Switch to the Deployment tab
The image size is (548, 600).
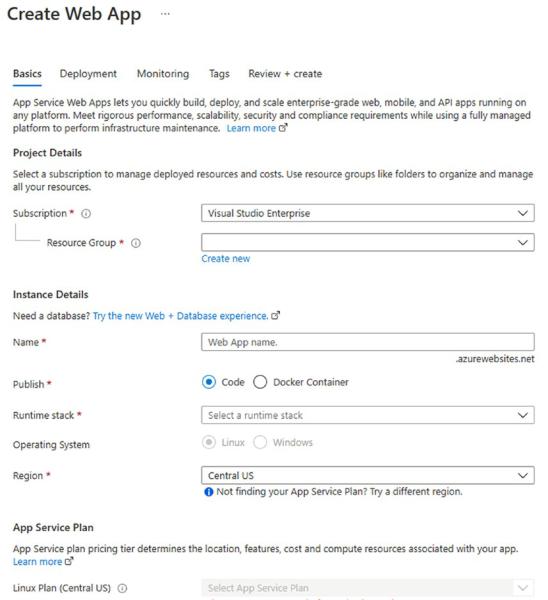pos(88,74)
